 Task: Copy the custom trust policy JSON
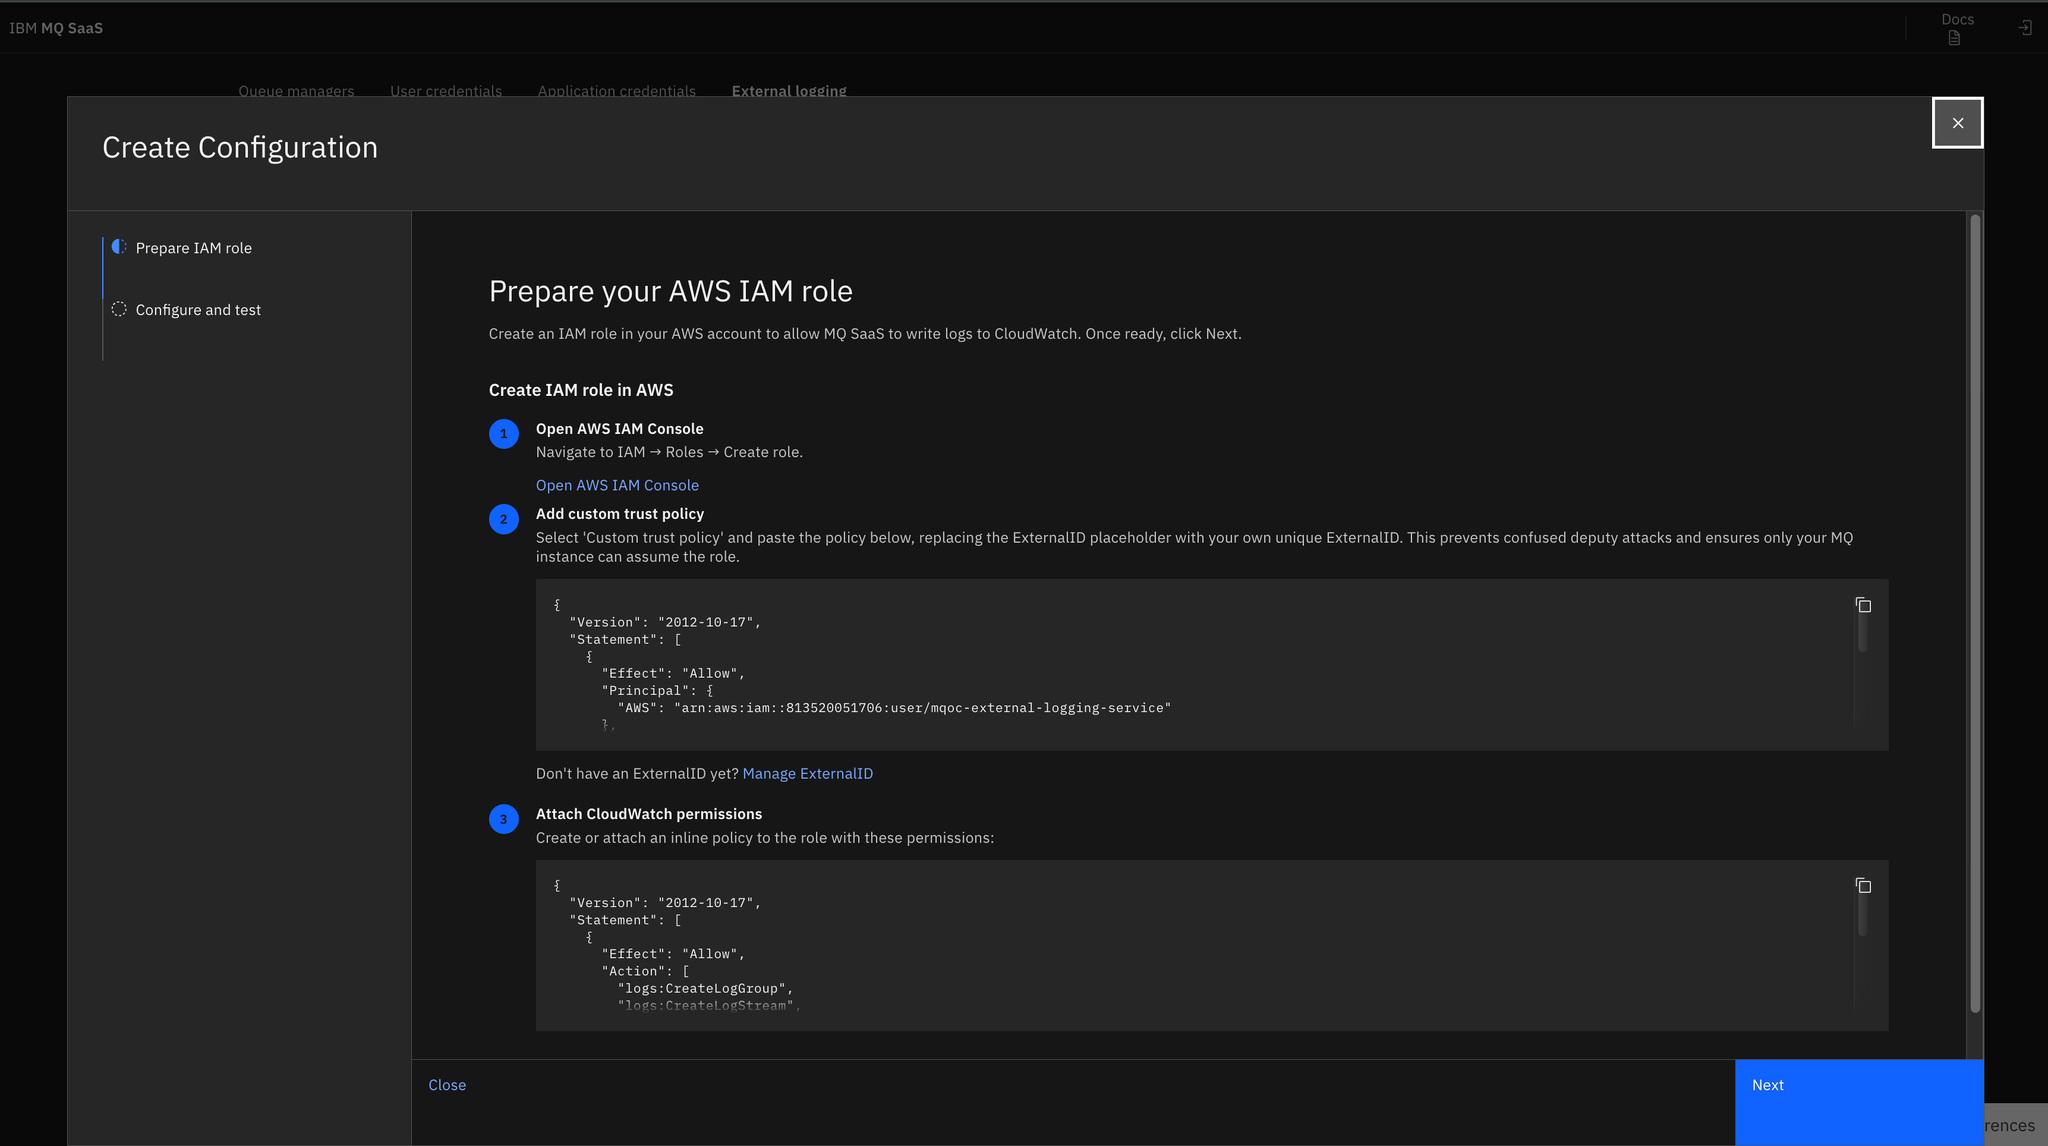[x=1863, y=605]
